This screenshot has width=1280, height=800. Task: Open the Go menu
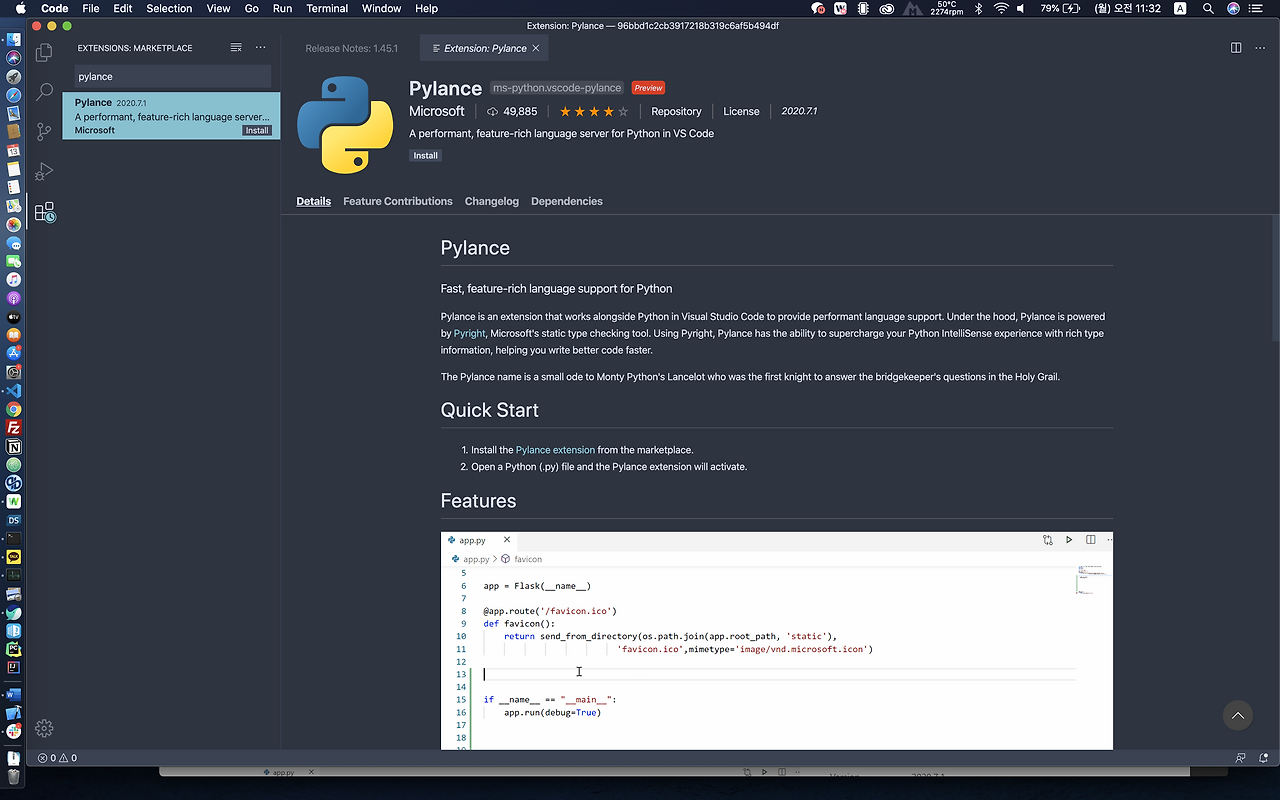(251, 9)
